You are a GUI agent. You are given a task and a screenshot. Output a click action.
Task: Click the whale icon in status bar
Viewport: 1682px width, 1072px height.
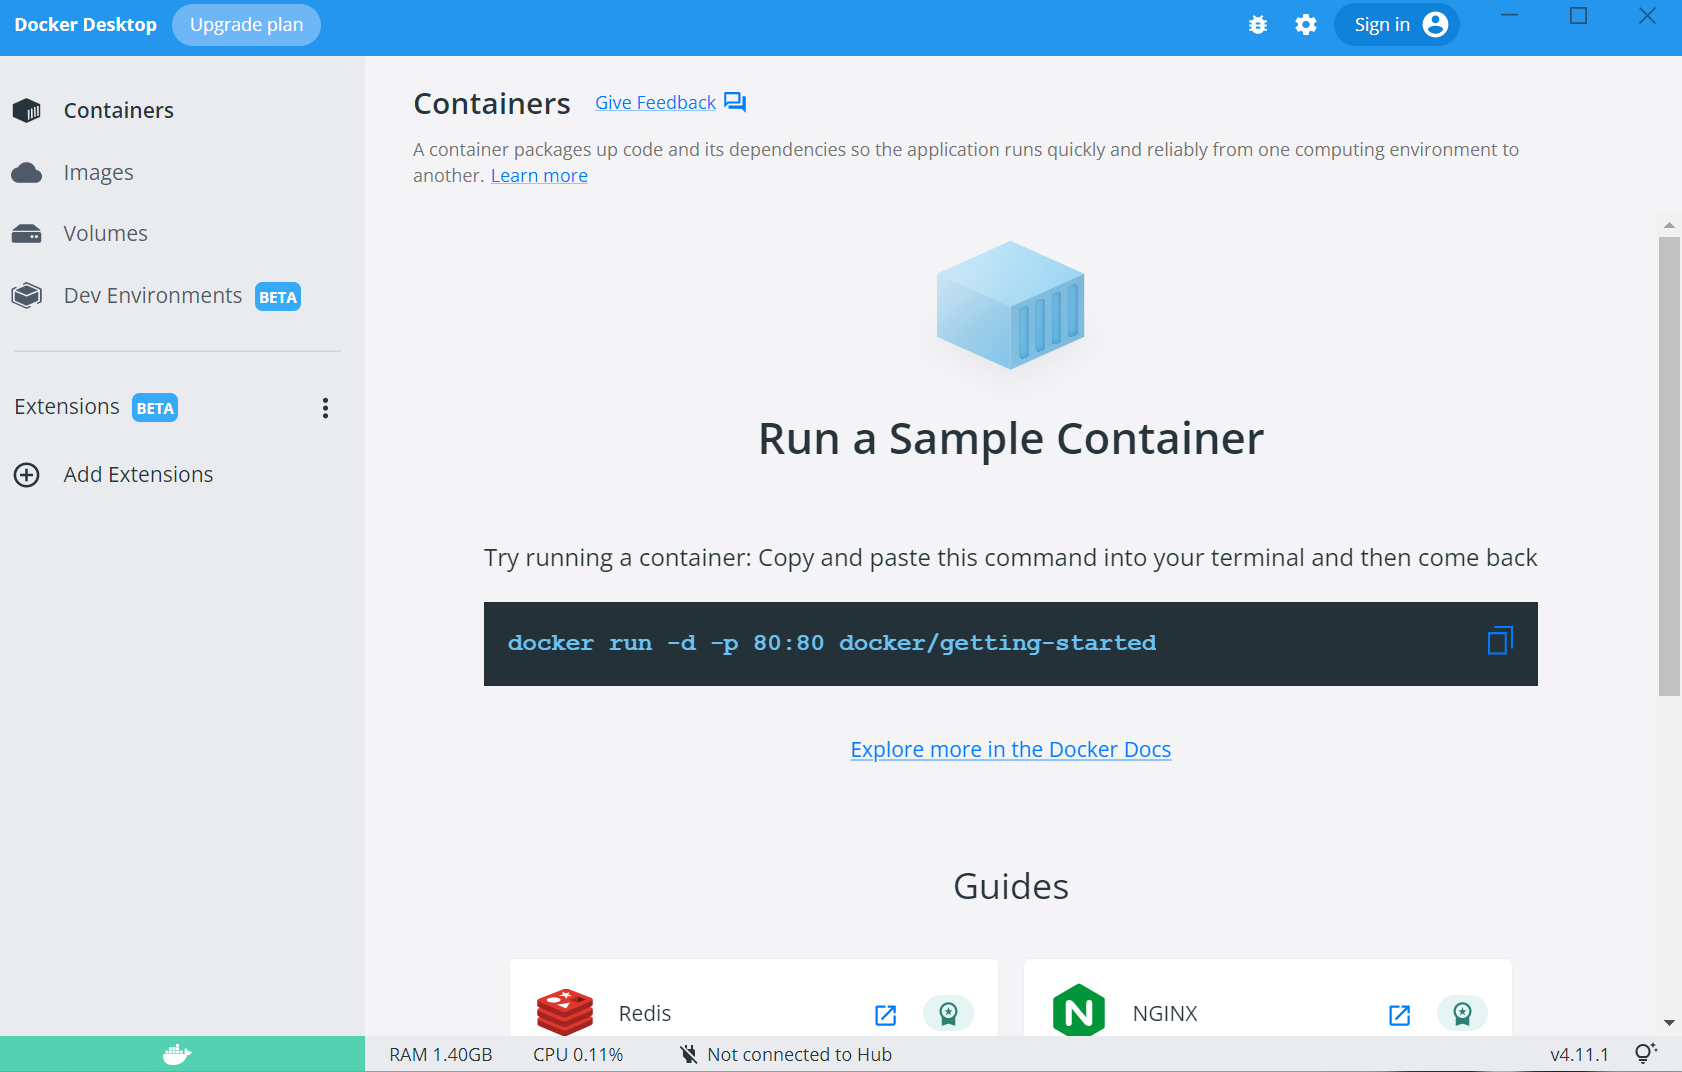point(177,1054)
